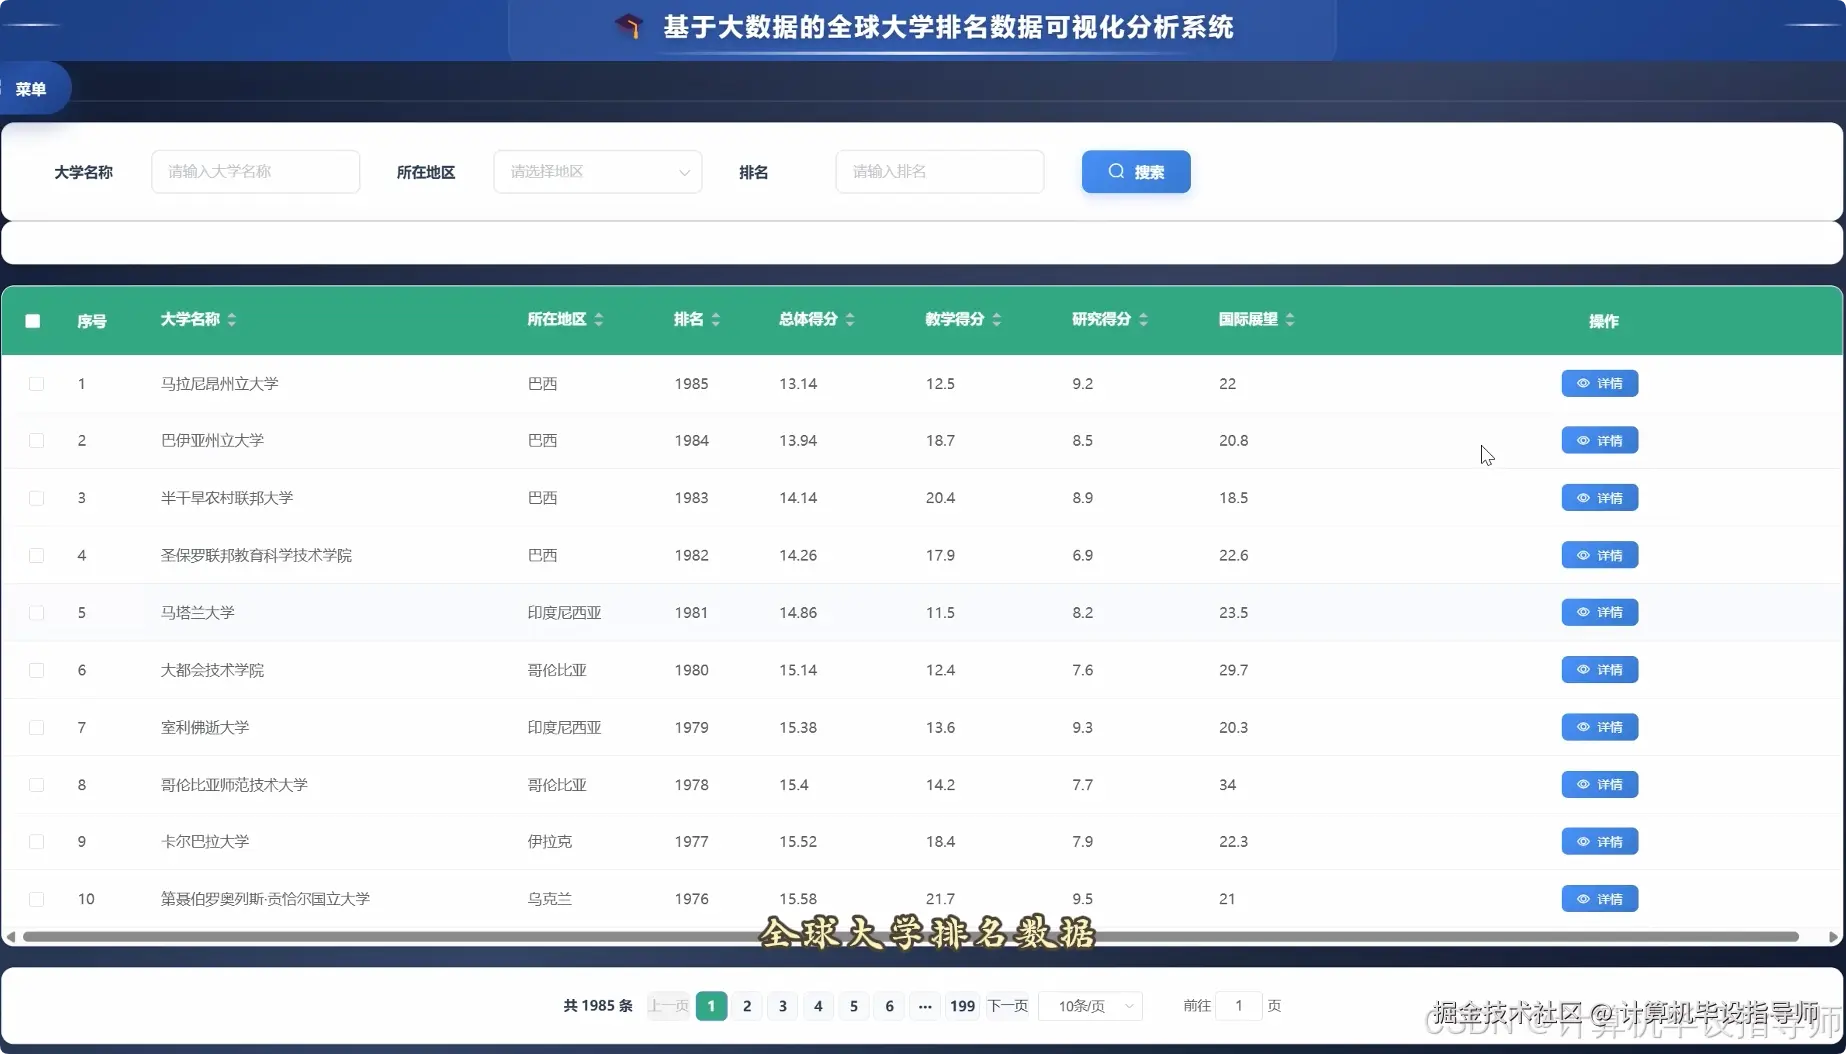
Task: Check the row checkbox for 马拉尼昂州立大学
Action: [x=37, y=383]
